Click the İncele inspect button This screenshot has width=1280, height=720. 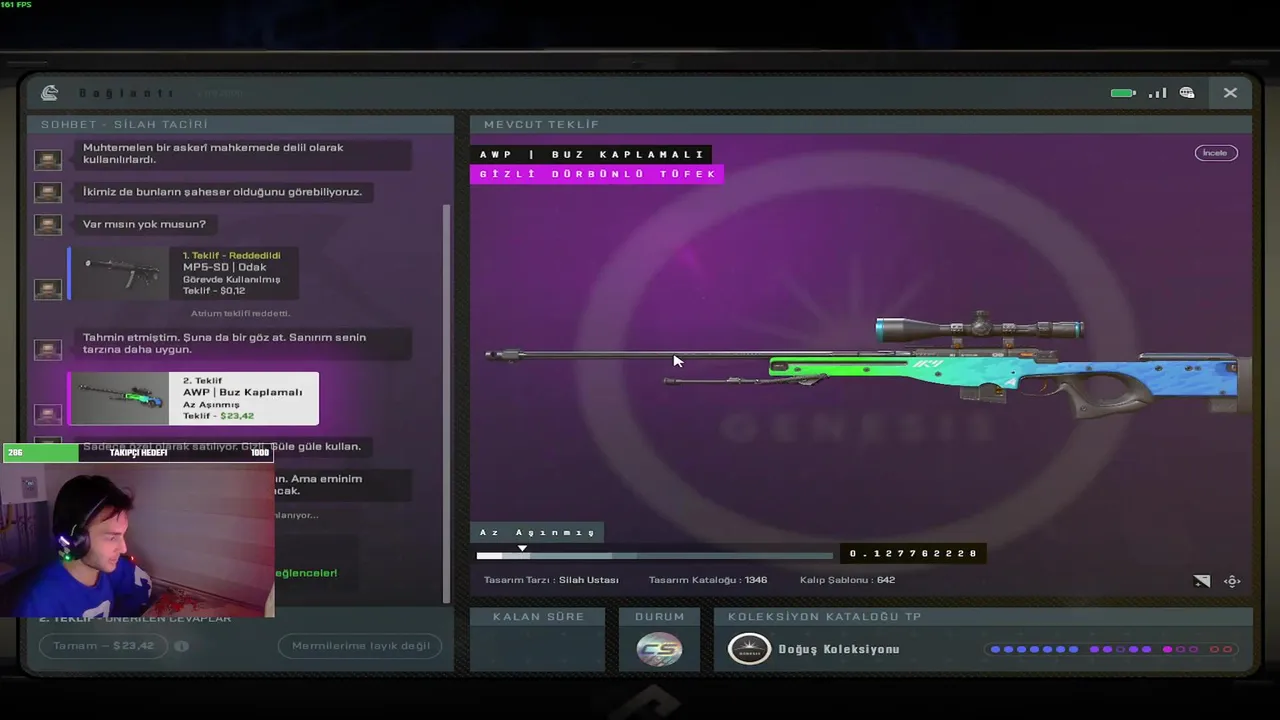(x=1215, y=153)
